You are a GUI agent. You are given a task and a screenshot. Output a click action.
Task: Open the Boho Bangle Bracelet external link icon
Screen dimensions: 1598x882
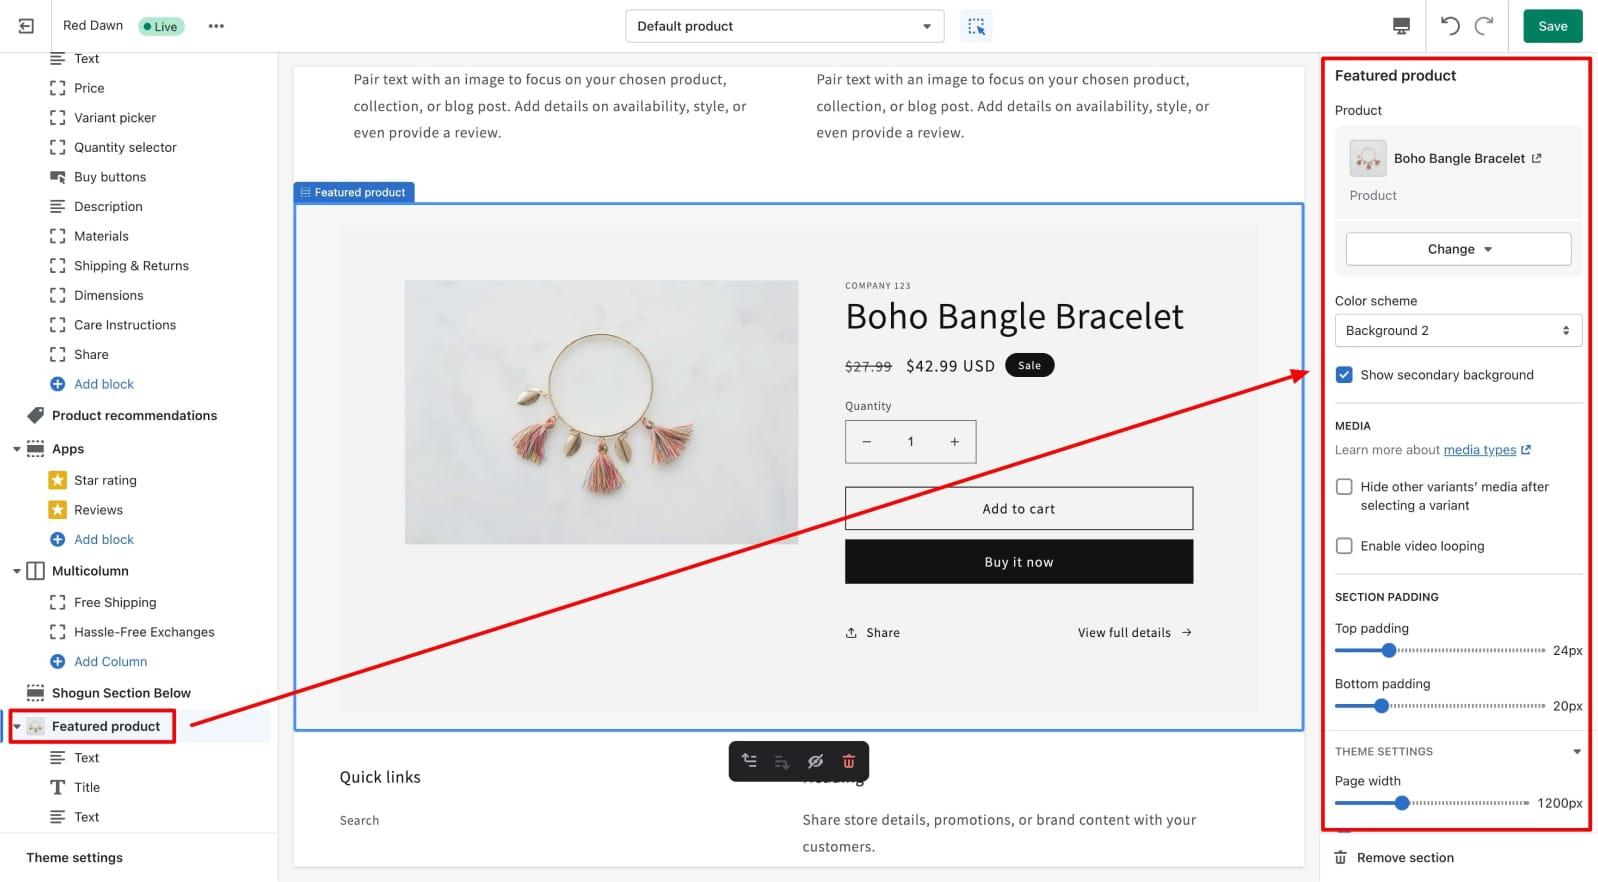tap(1537, 157)
